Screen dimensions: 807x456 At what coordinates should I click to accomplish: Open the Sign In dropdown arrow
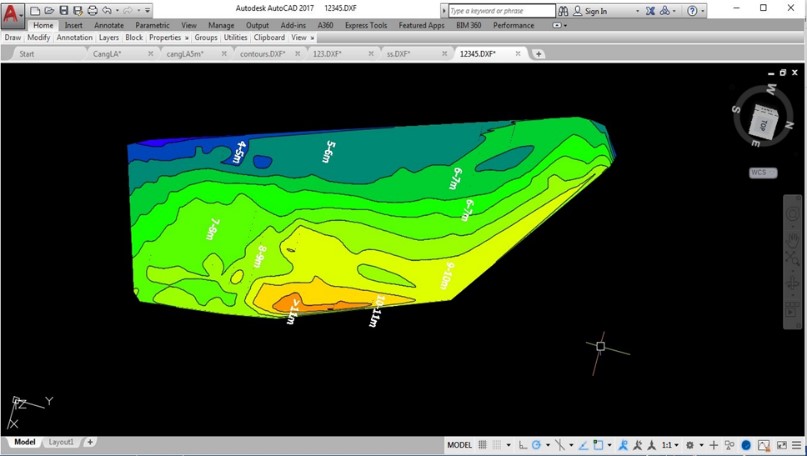point(637,11)
